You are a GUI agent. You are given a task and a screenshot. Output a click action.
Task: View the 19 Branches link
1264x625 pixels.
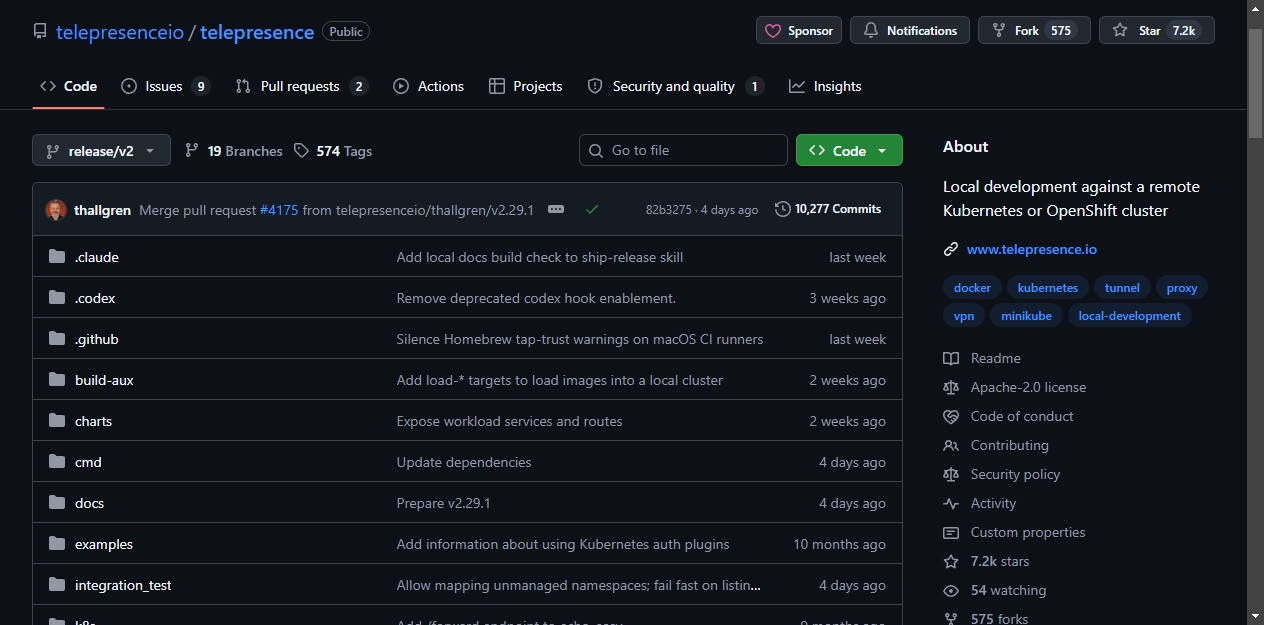(x=234, y=151)
